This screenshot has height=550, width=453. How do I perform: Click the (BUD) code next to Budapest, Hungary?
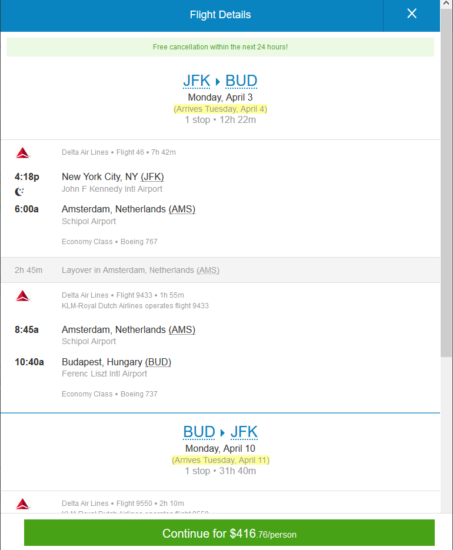click(158, 362)
